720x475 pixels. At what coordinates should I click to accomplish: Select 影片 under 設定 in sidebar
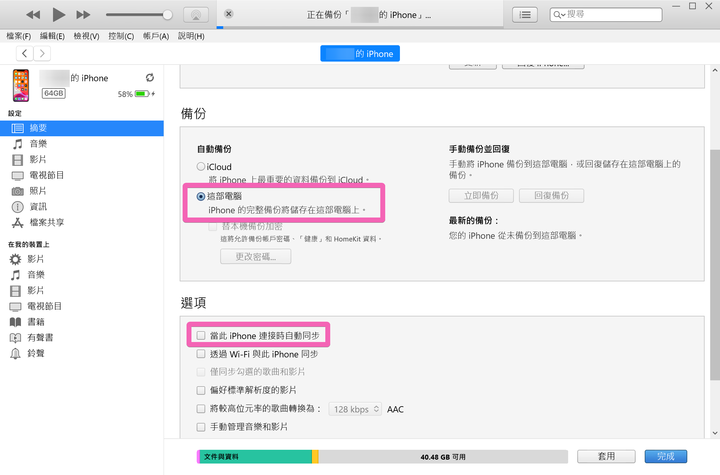coord(82,159)
